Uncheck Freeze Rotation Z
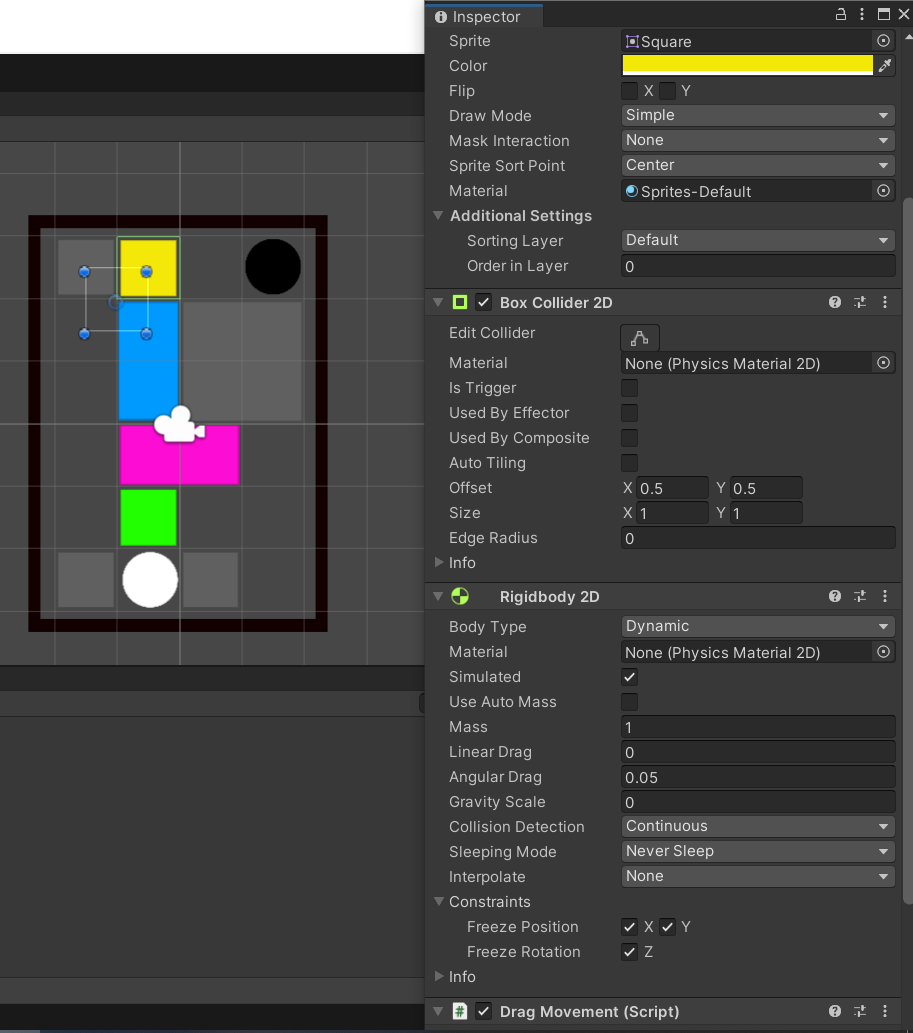 (x=630, y=952)
